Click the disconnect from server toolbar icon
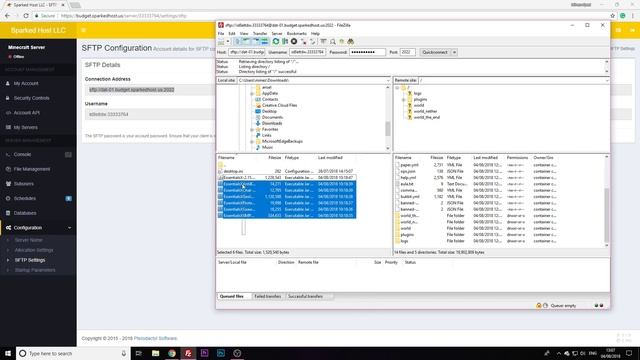The width and height of the screenshot is (640, 360). click(304, 42)
